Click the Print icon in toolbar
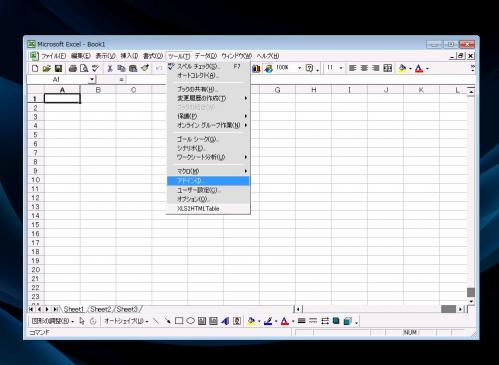 click(72, 68)
